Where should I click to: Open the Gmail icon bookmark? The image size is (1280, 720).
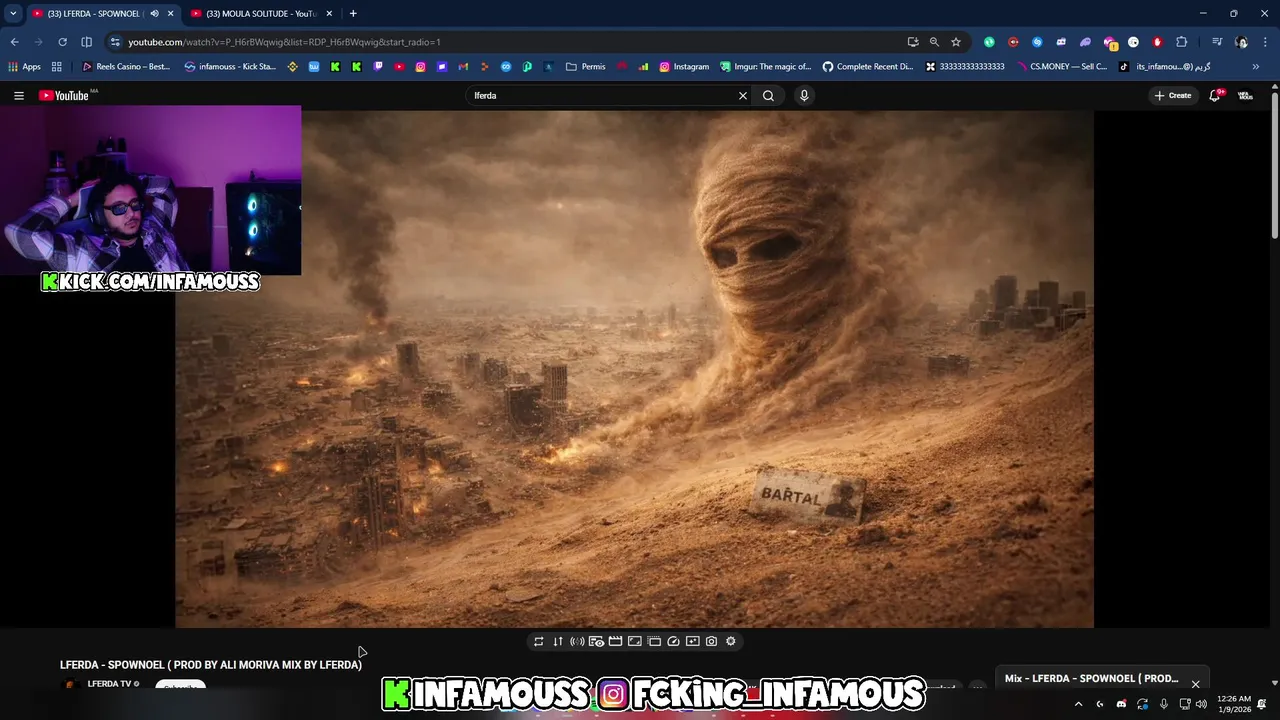pyautogui.click(x=463, y=67)
